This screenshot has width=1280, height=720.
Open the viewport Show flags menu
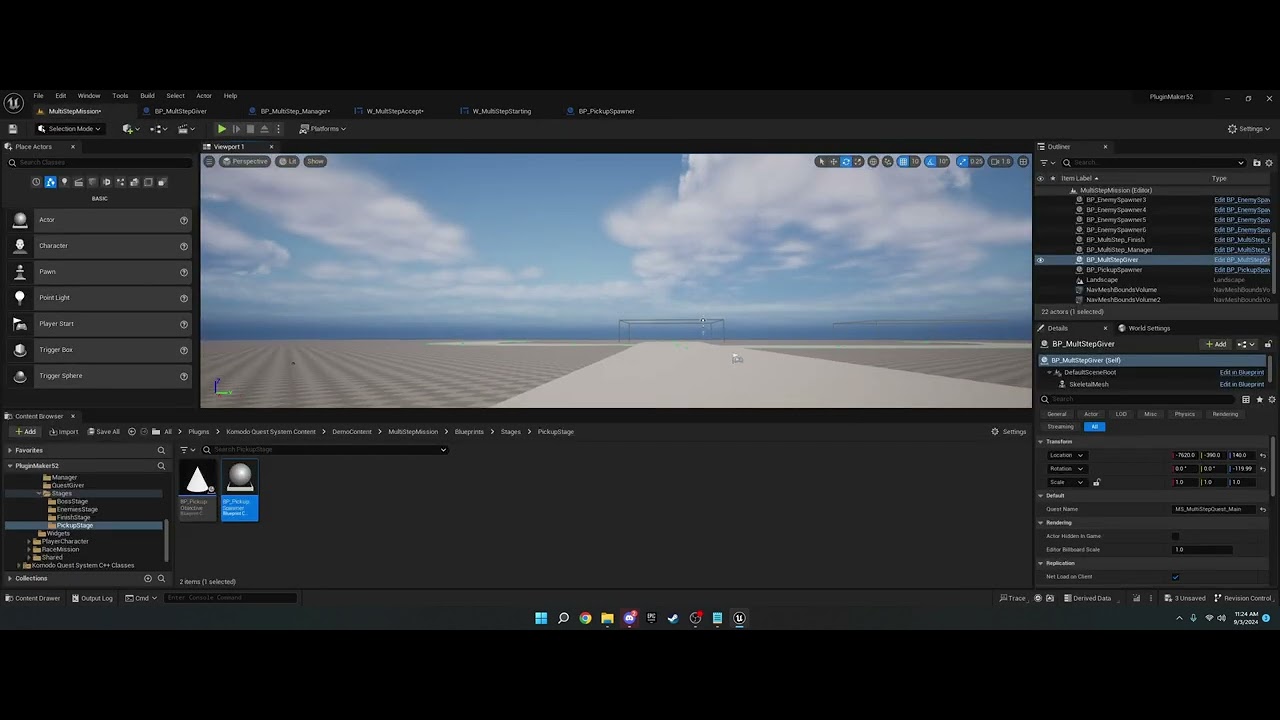click(315, 161)
